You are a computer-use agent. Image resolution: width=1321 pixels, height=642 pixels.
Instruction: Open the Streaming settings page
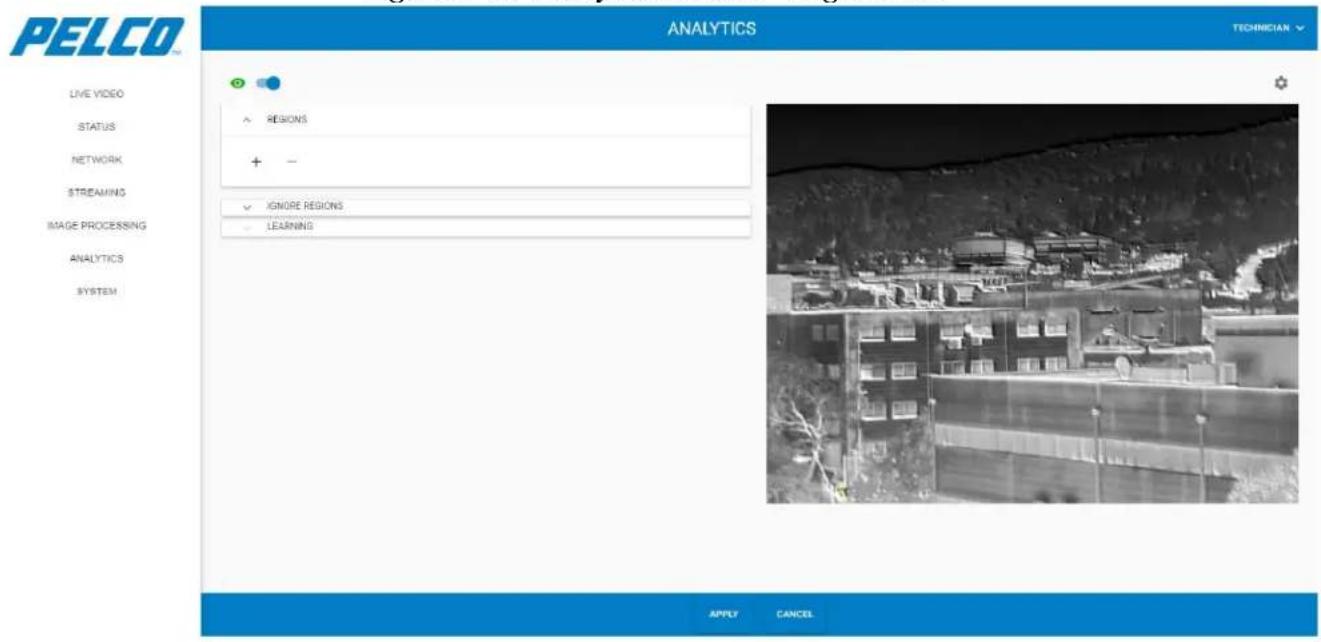[x=96, y=192]
